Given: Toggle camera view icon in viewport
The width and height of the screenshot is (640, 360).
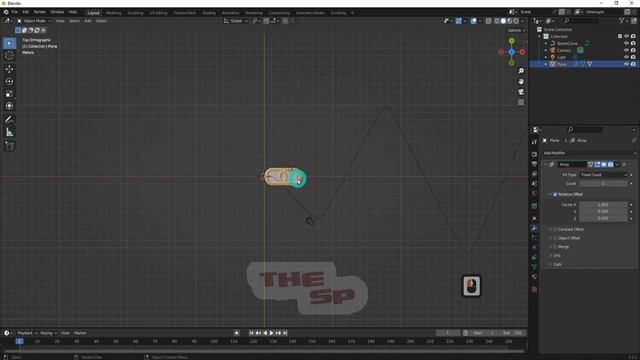Looking at the screenshot, I should coord(521,92).
